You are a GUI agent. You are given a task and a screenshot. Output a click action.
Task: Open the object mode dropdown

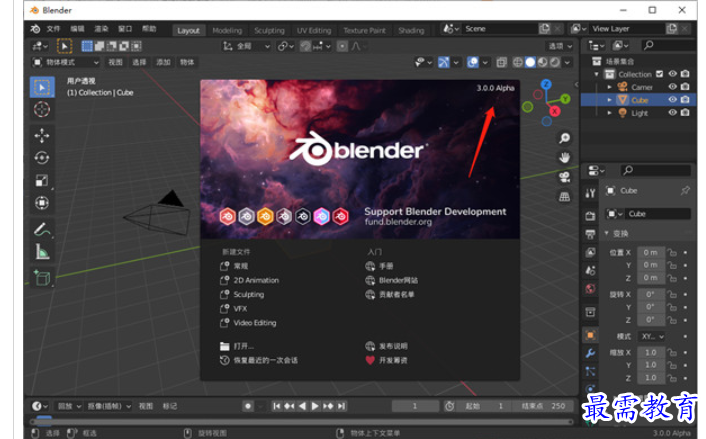pyautogui.click(x=65, y=62)
